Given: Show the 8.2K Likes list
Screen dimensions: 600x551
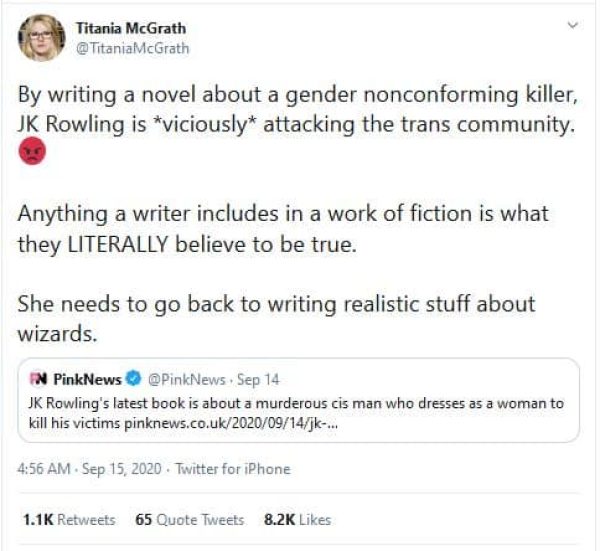Looking at the screenshot, I should point(297,519).
